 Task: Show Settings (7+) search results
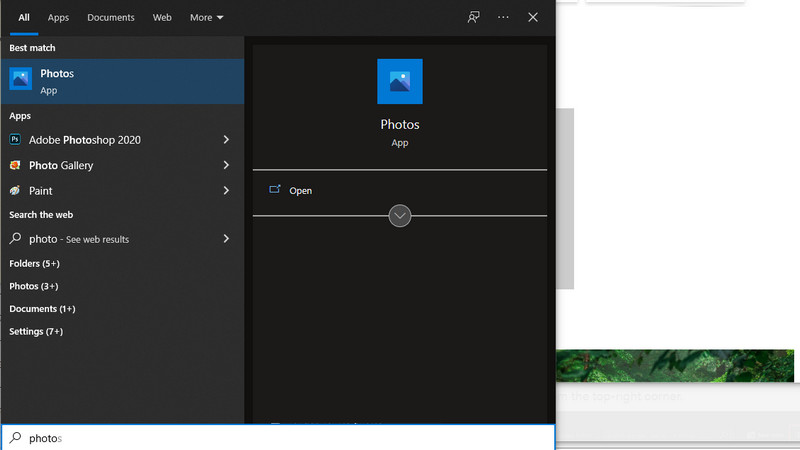coord(36,331)
